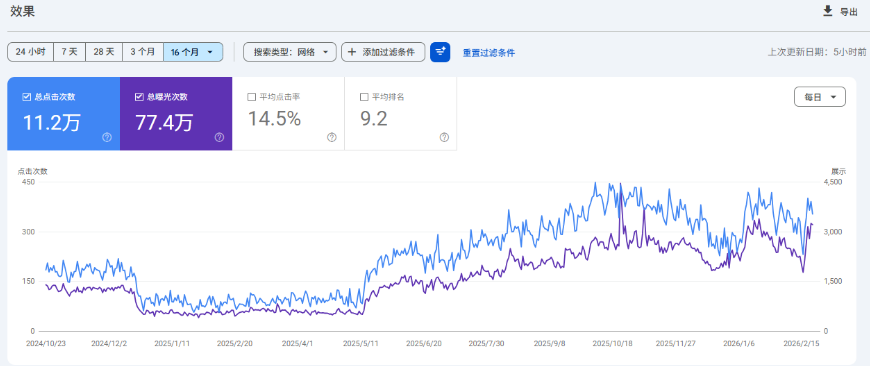870x366 pixels.
Task: Click the 2025/5/11 x-axis date label
Action: pos(360,343)
